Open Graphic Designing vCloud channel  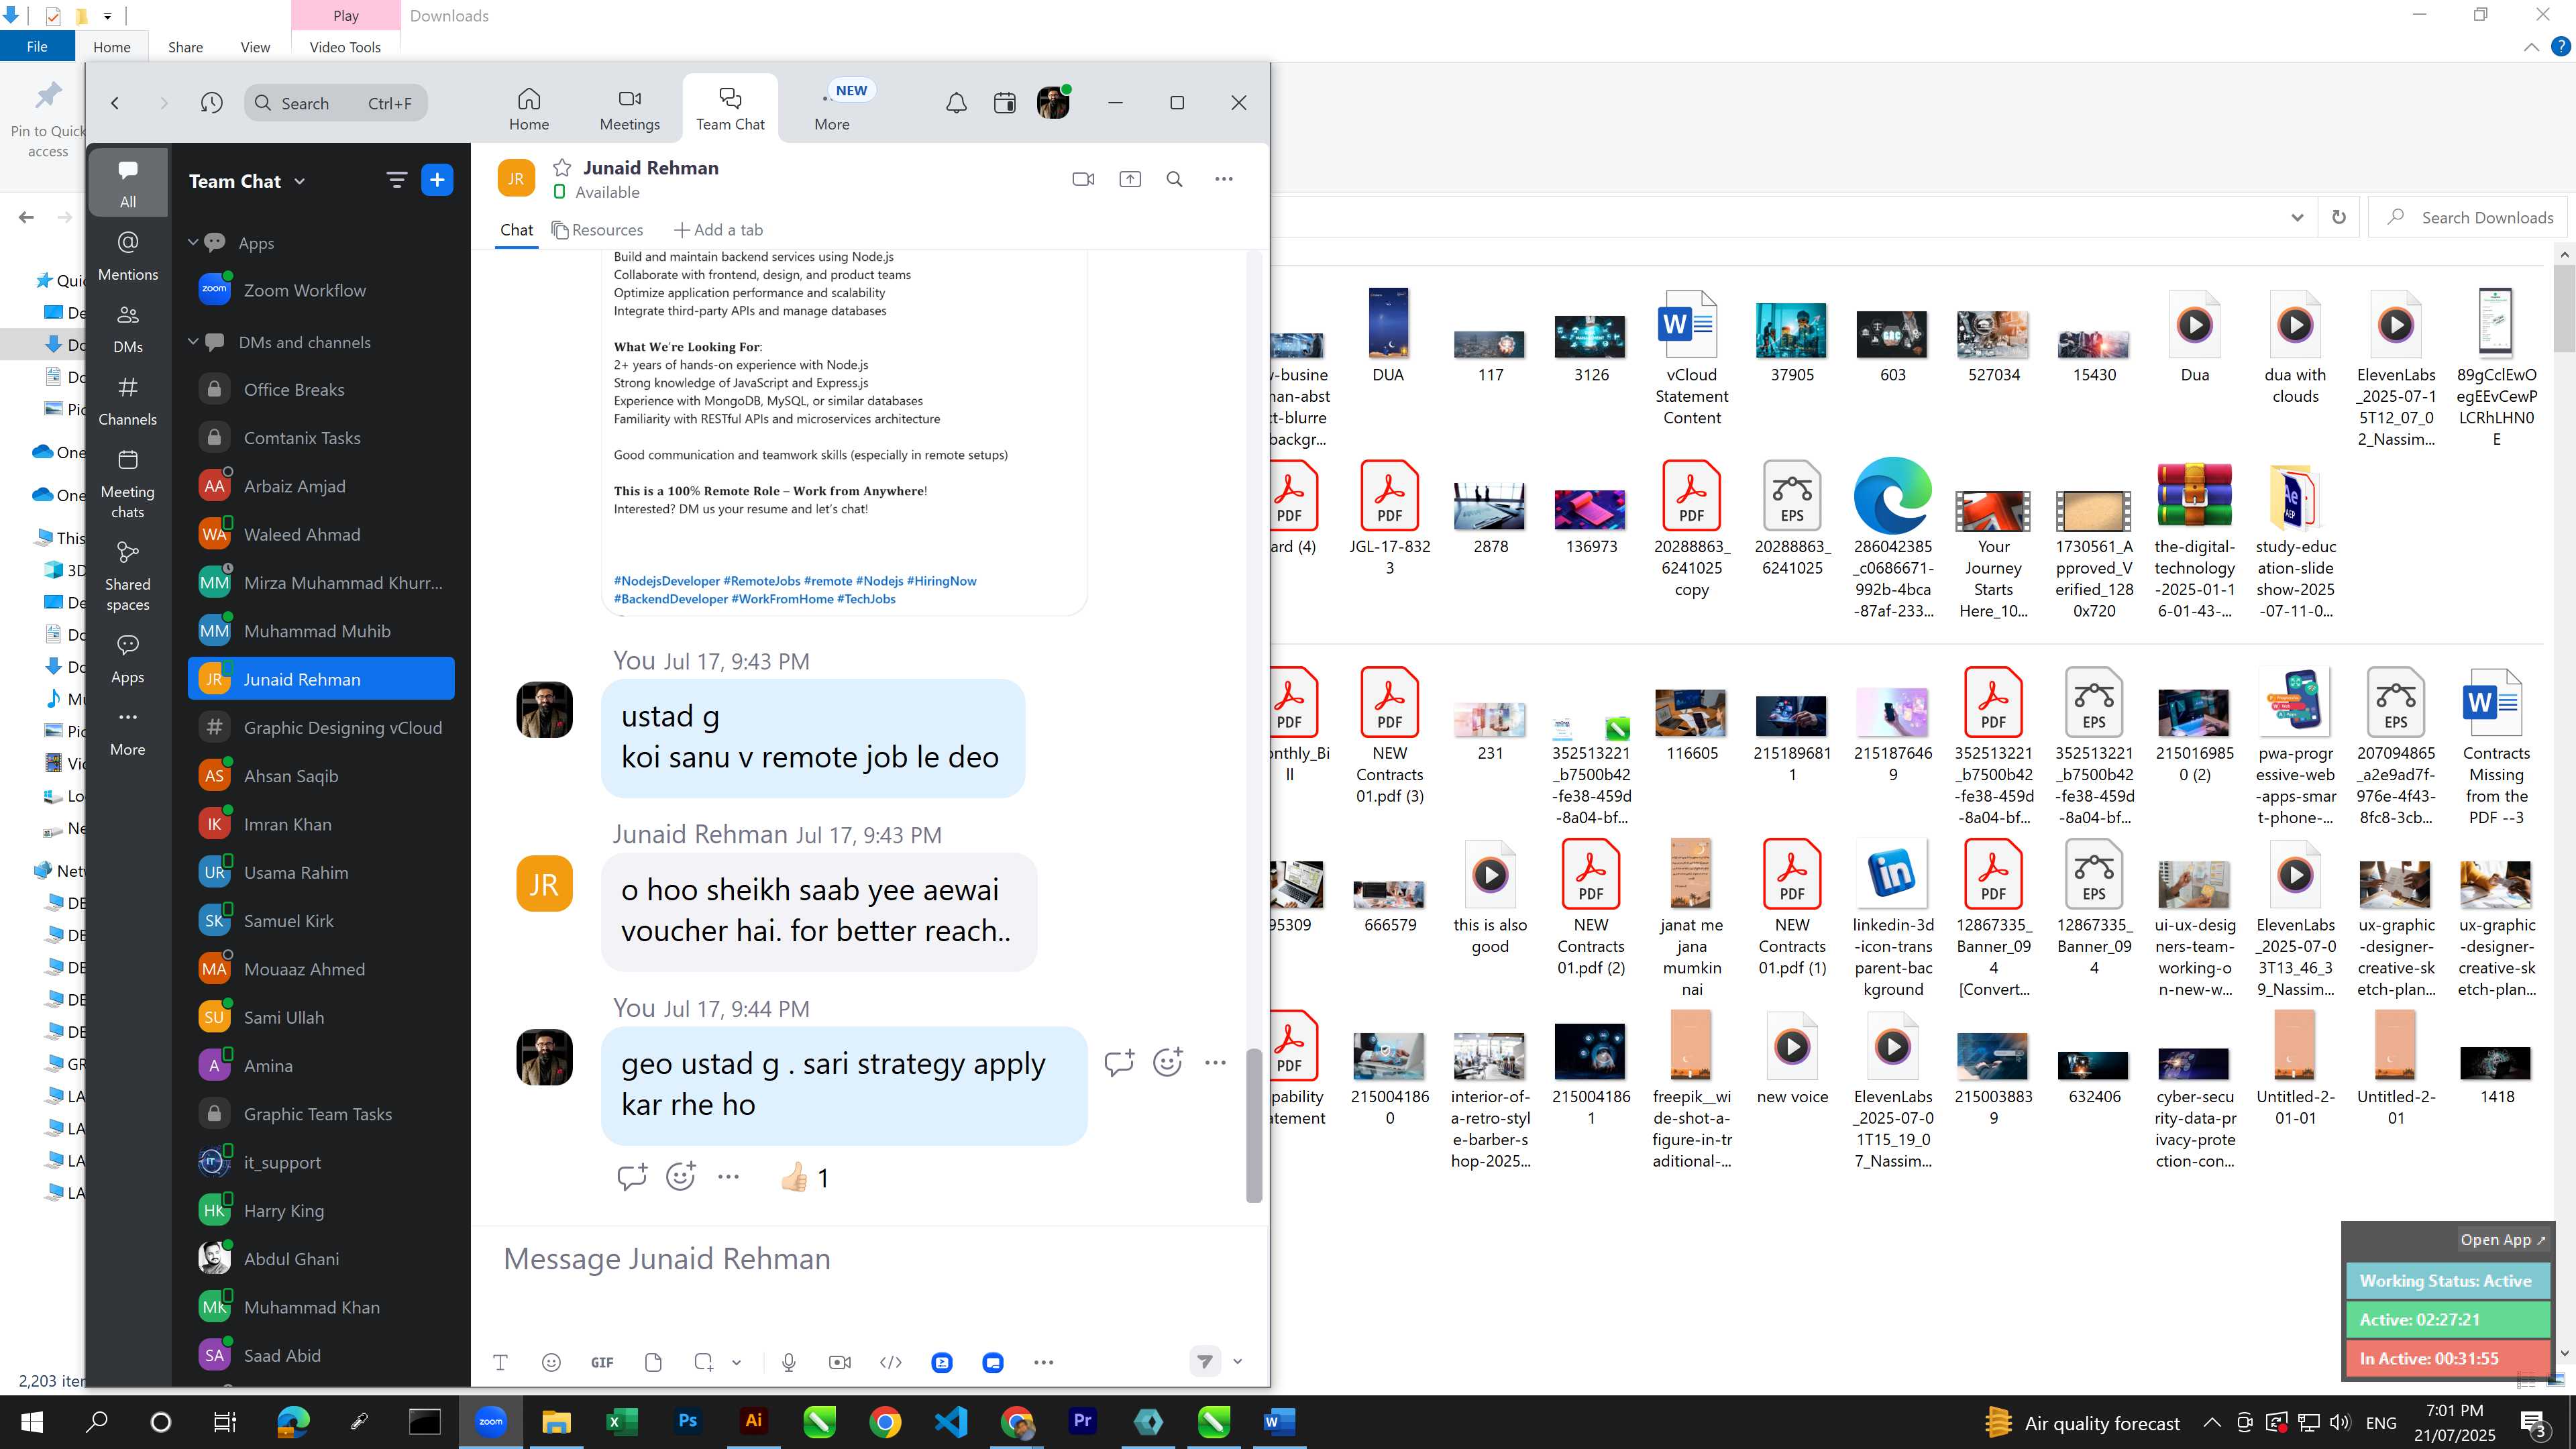point(321,727)
